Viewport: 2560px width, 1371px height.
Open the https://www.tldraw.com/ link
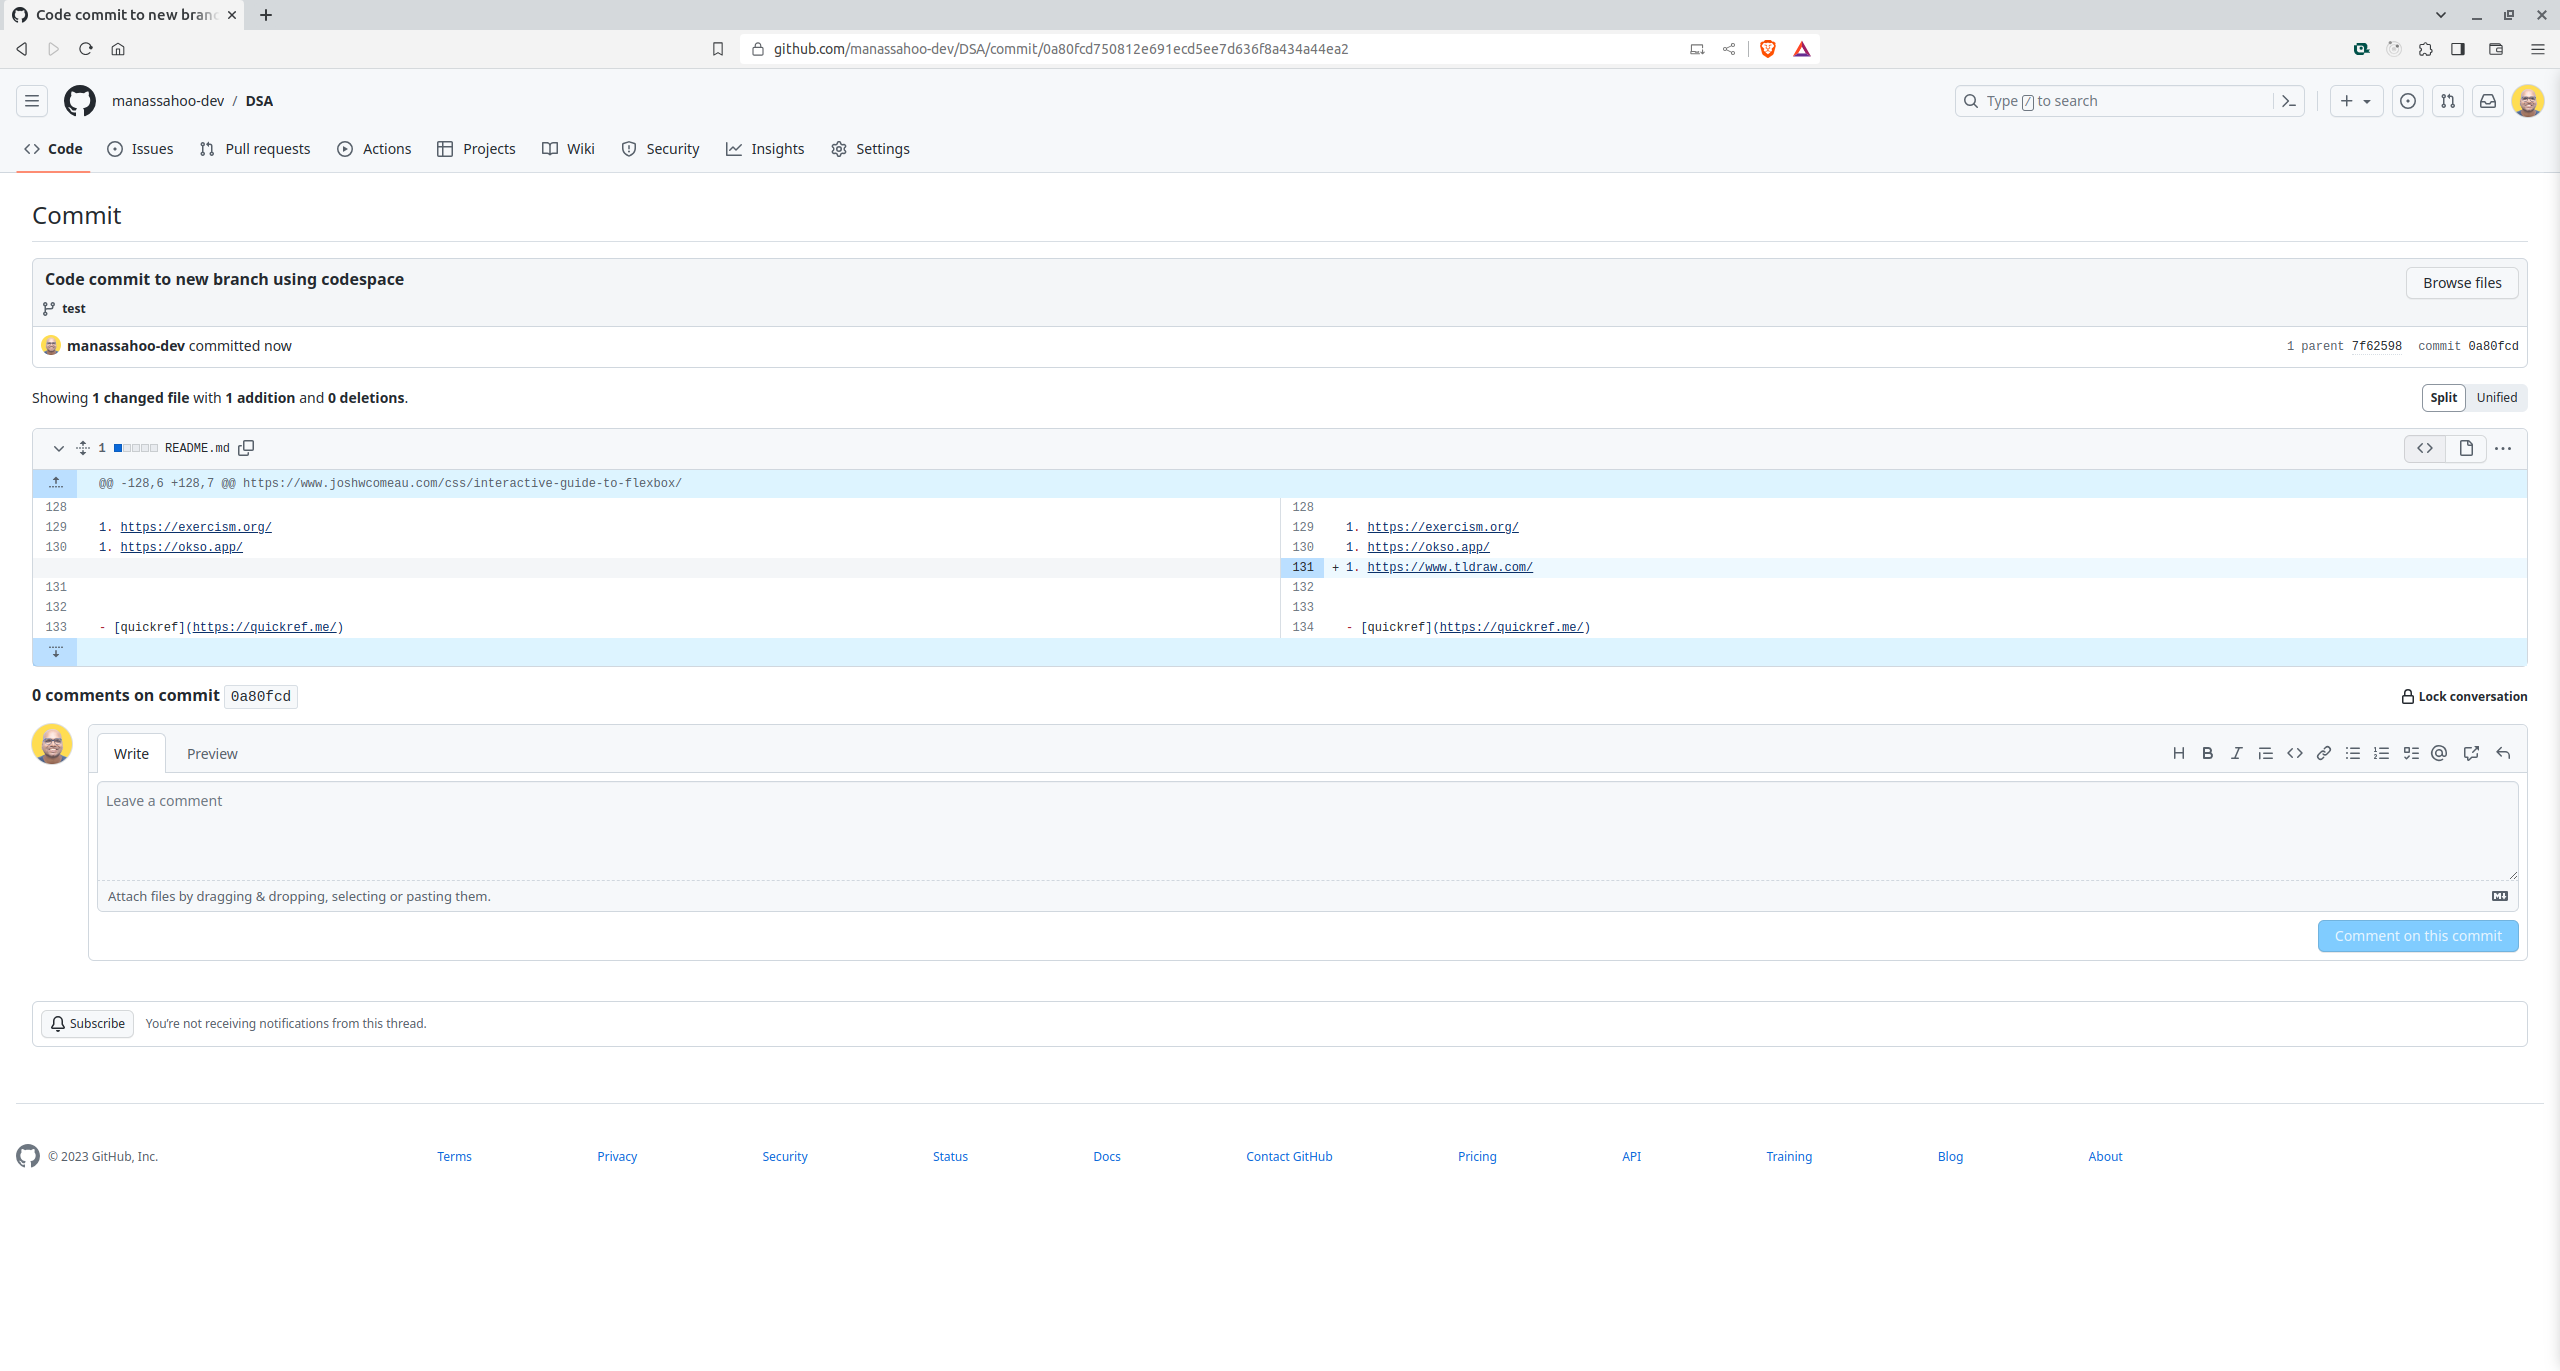coord(1449,567)
